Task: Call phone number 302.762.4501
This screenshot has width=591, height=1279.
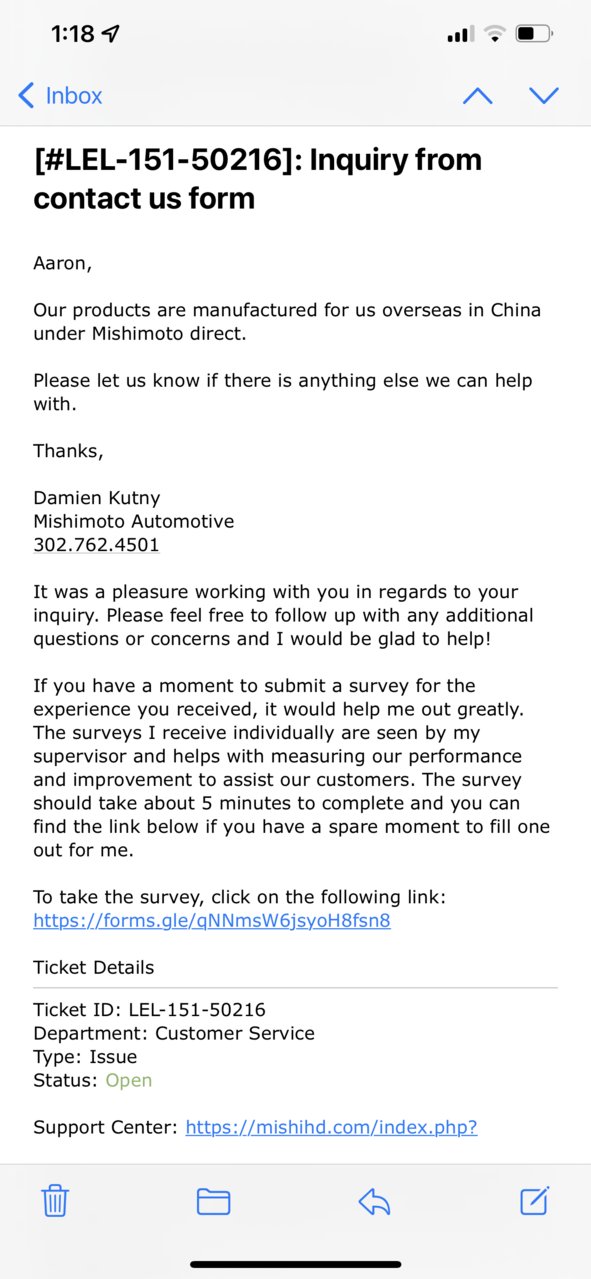Action: tap(96, 545)
